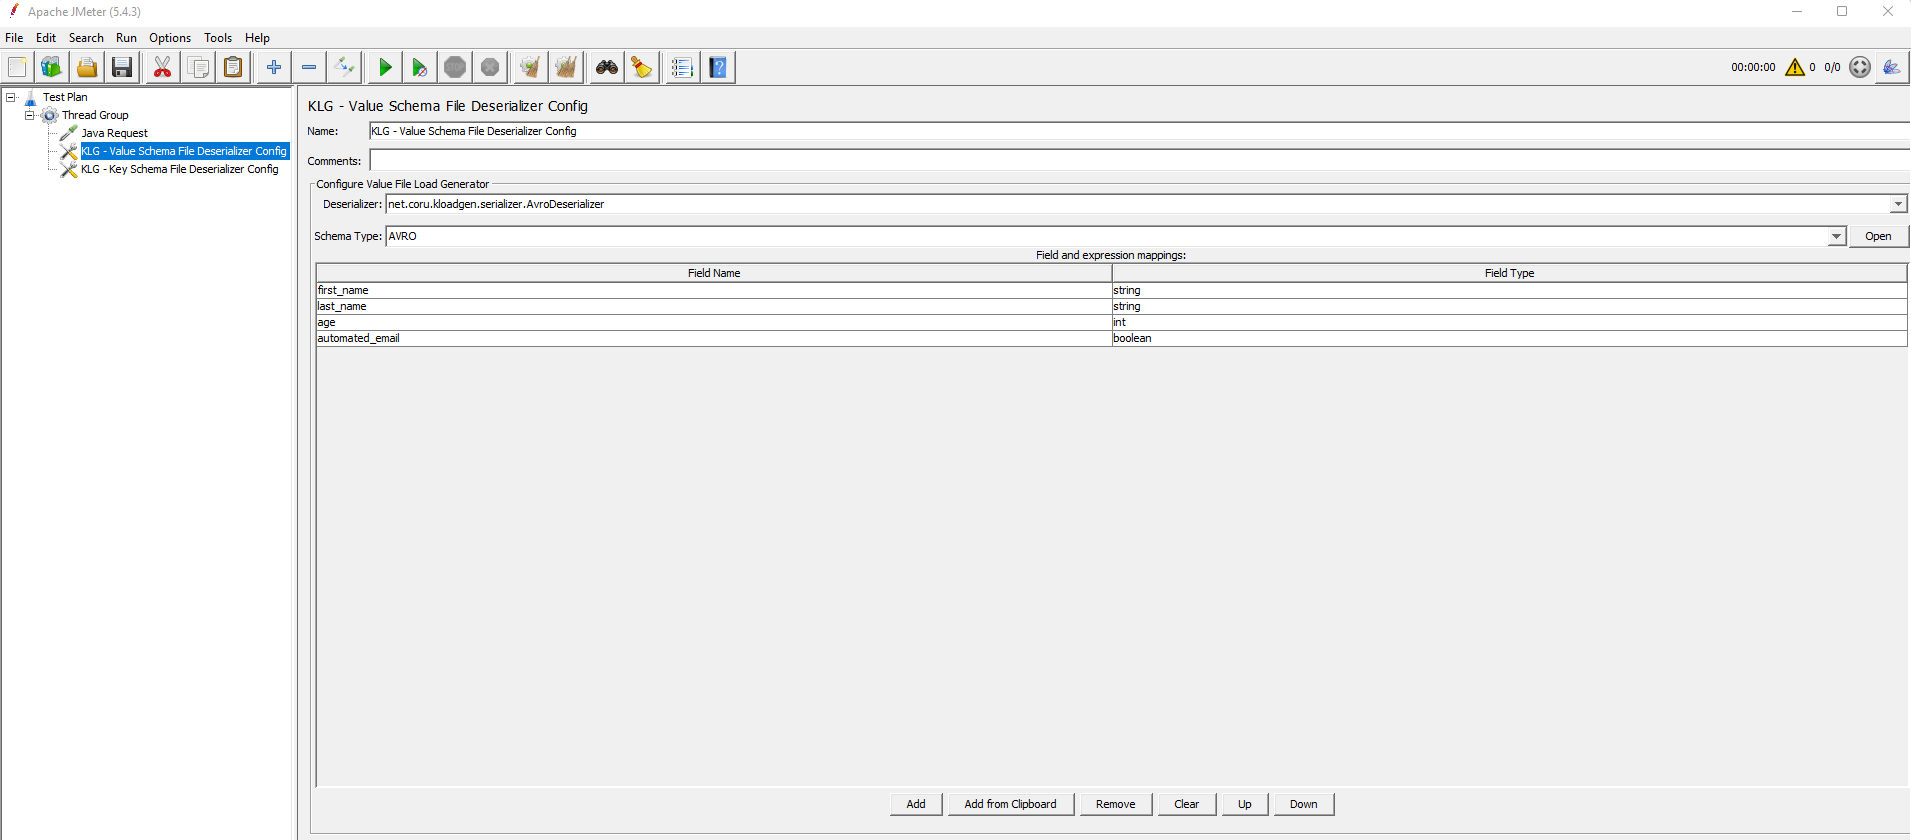
Task: Click the Field Name column header
Action: (714, 273)
